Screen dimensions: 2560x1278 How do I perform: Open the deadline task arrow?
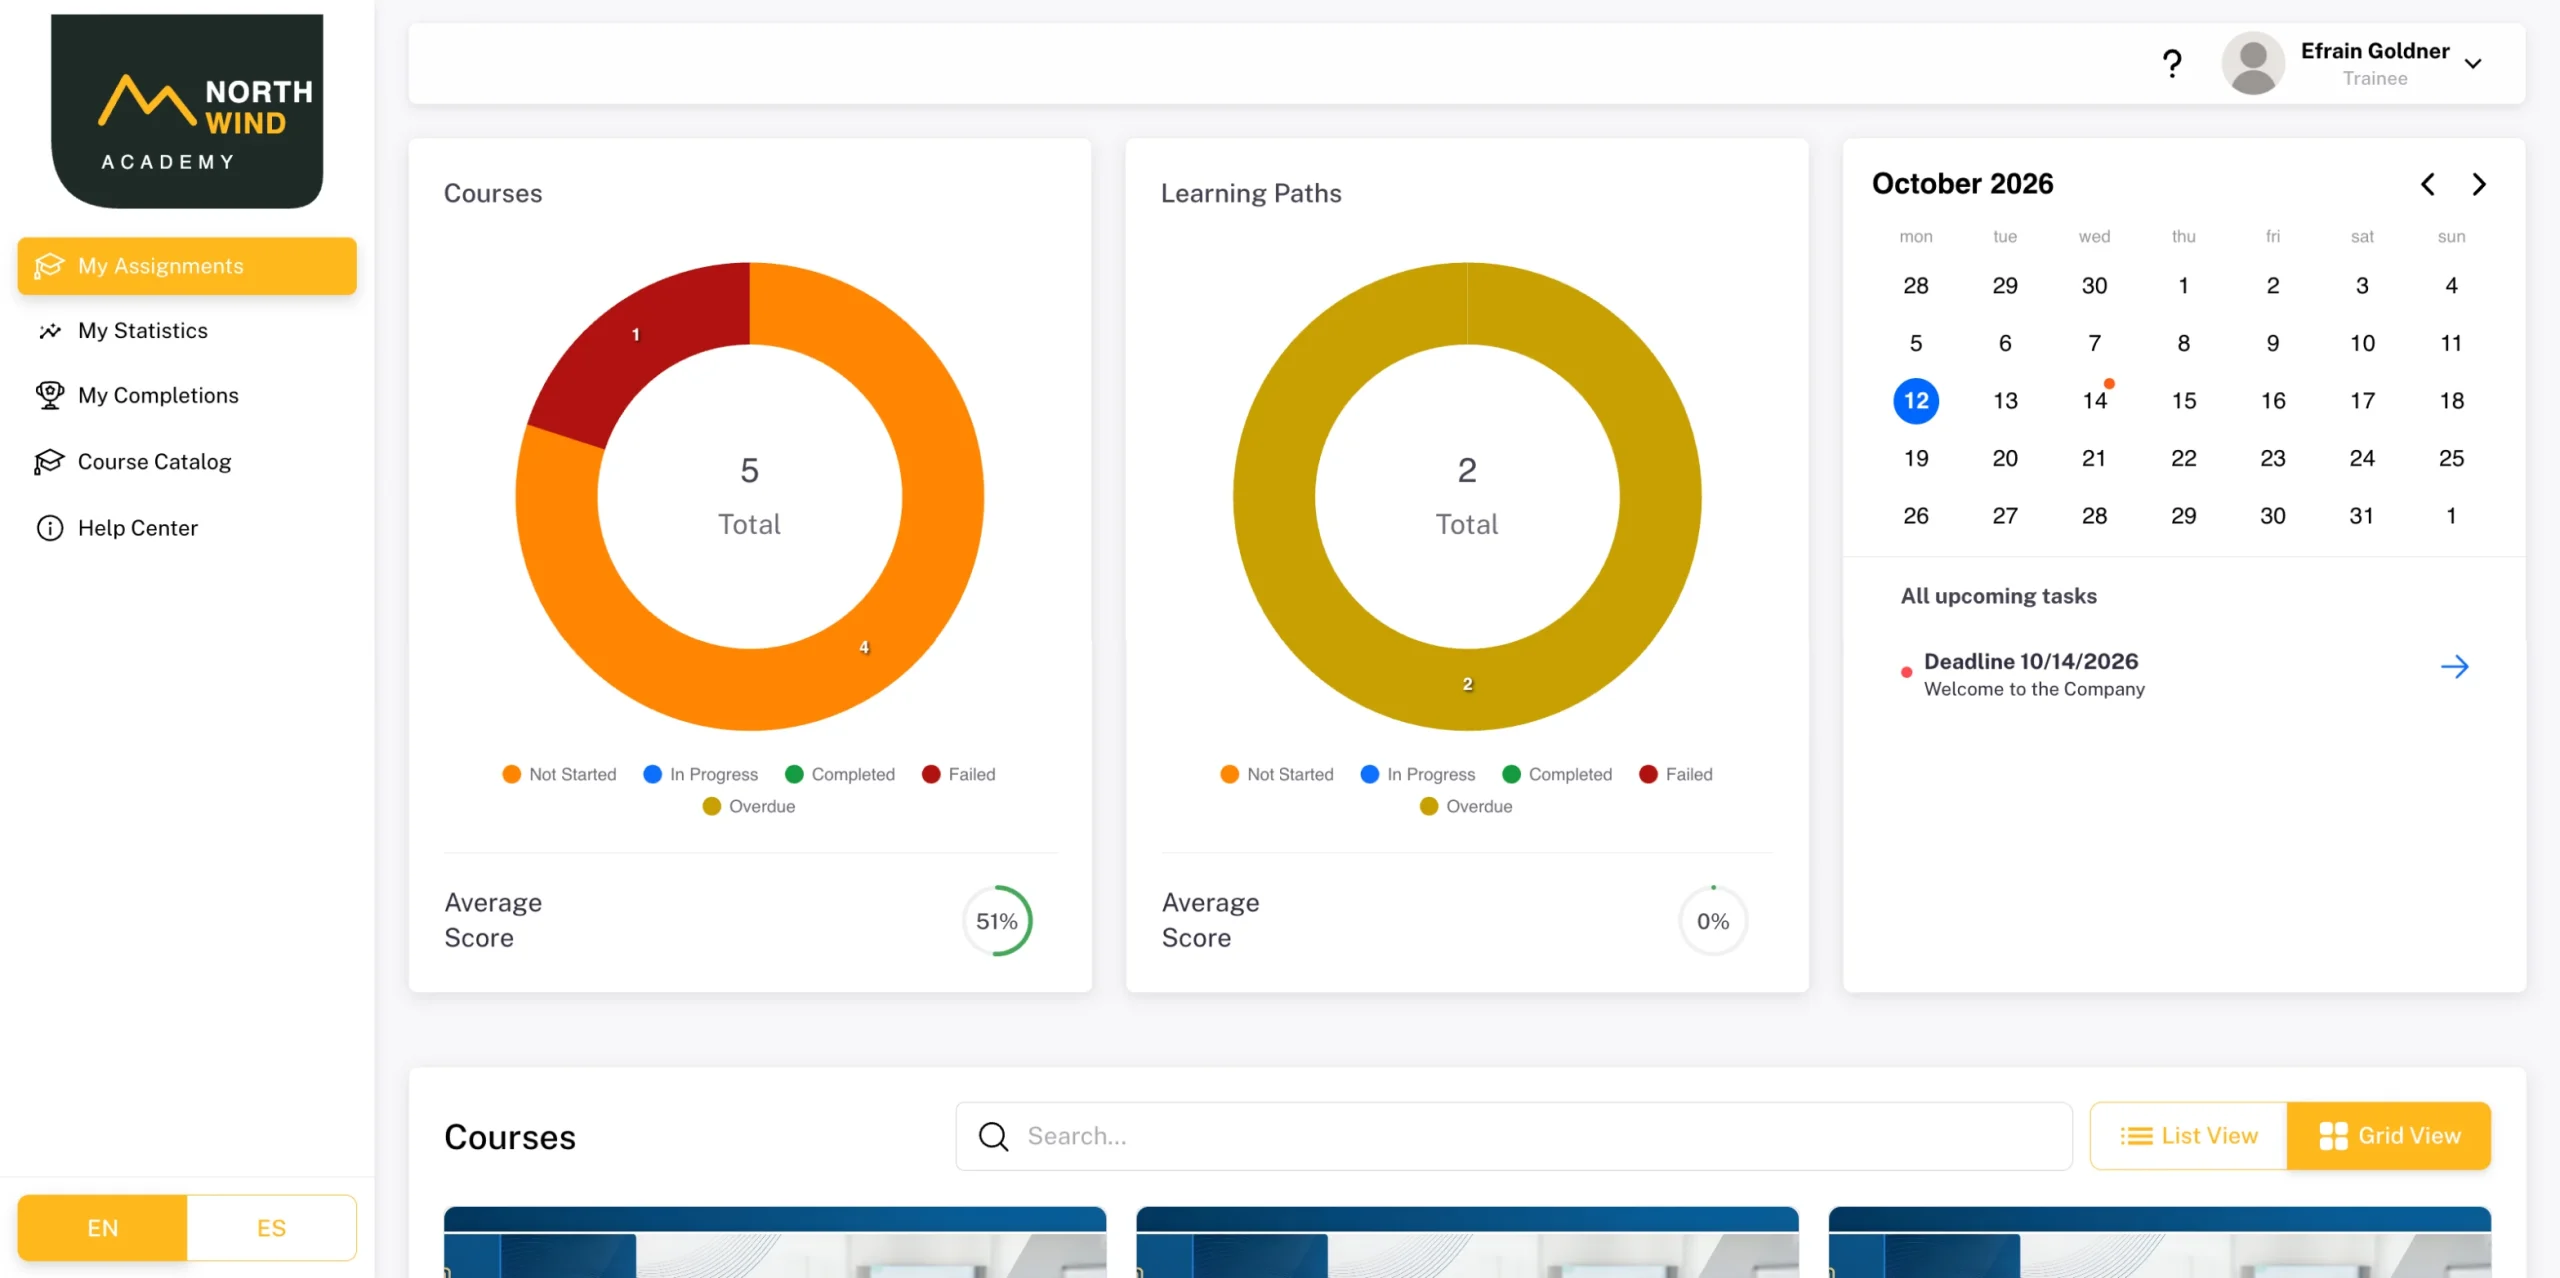click(2454, 667)
